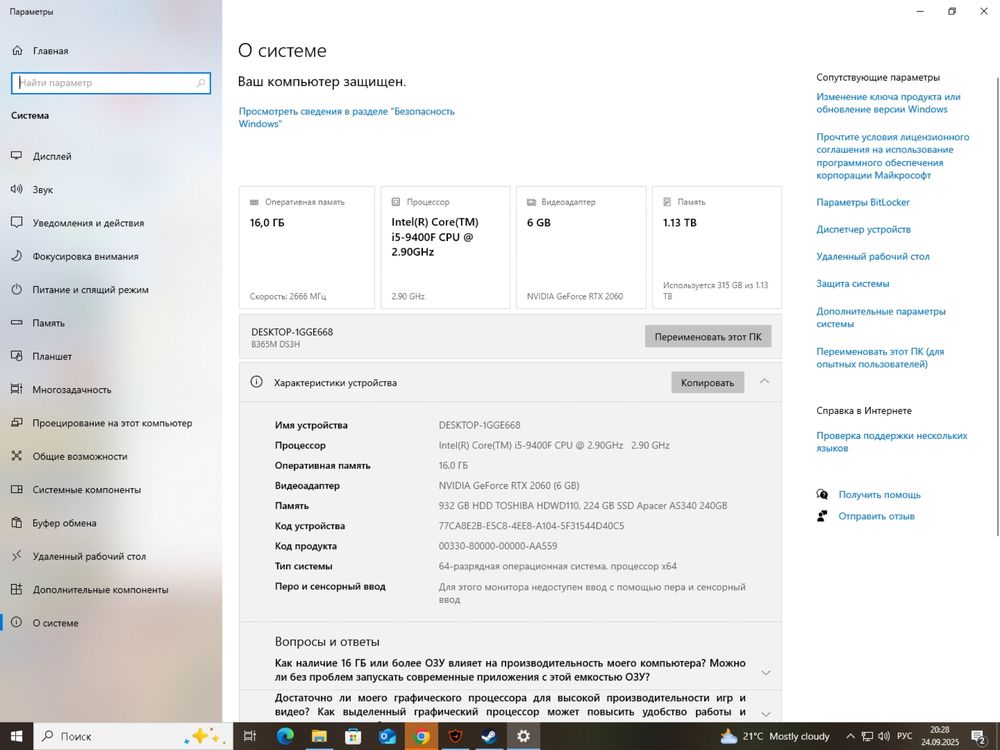1000x750 pixels.
Task: Open Microsoft Store from taskbar
Action: point(353,737)
